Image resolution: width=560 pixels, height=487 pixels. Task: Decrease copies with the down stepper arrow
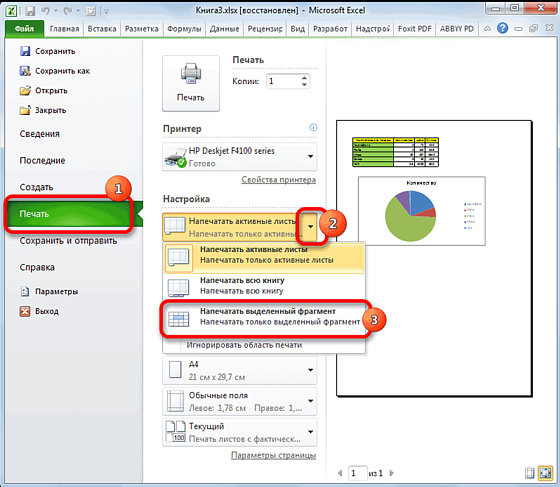pos(304,85)
